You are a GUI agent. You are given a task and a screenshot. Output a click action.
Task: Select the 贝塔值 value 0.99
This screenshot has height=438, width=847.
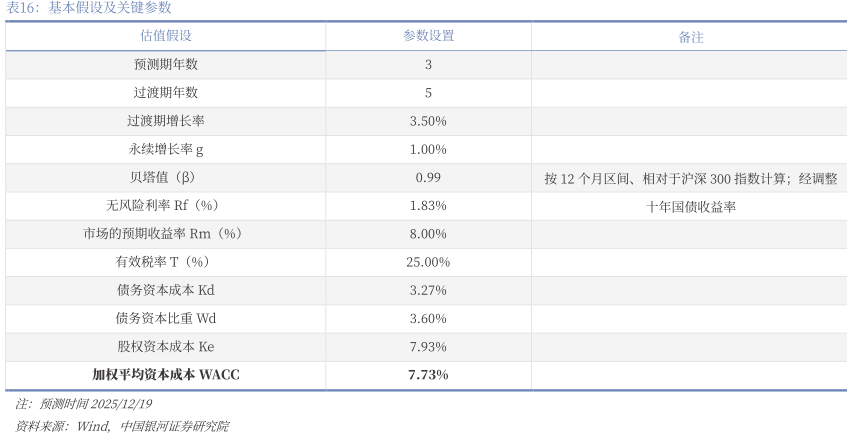tap(428, 177)
